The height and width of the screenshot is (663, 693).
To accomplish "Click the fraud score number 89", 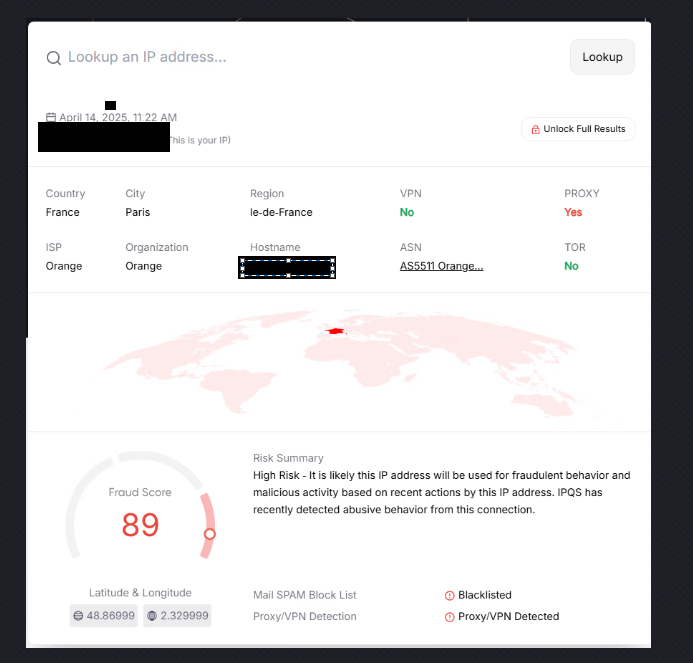I will (140, 525).
